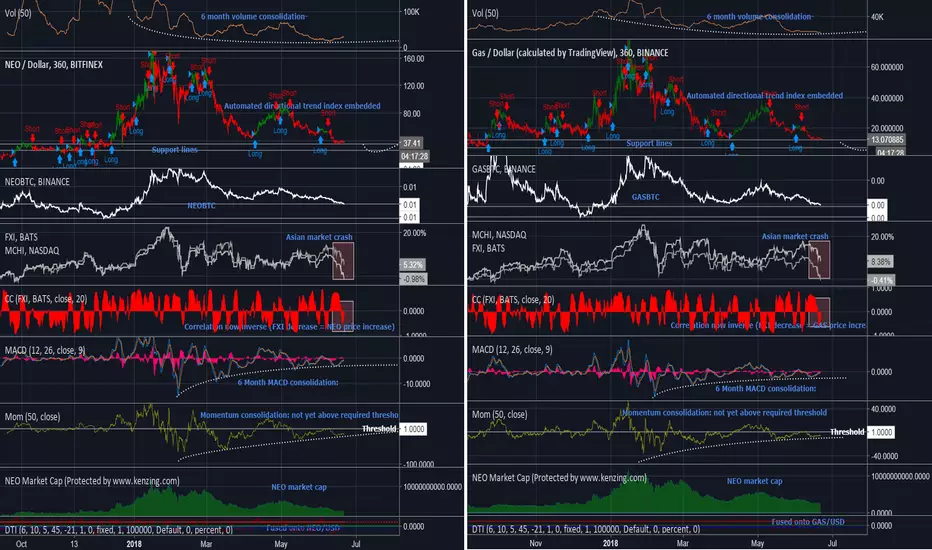The height and width of the screenshot is (550, 932).
Task: Click the 8.38% value label
Action: coord(881,261)
